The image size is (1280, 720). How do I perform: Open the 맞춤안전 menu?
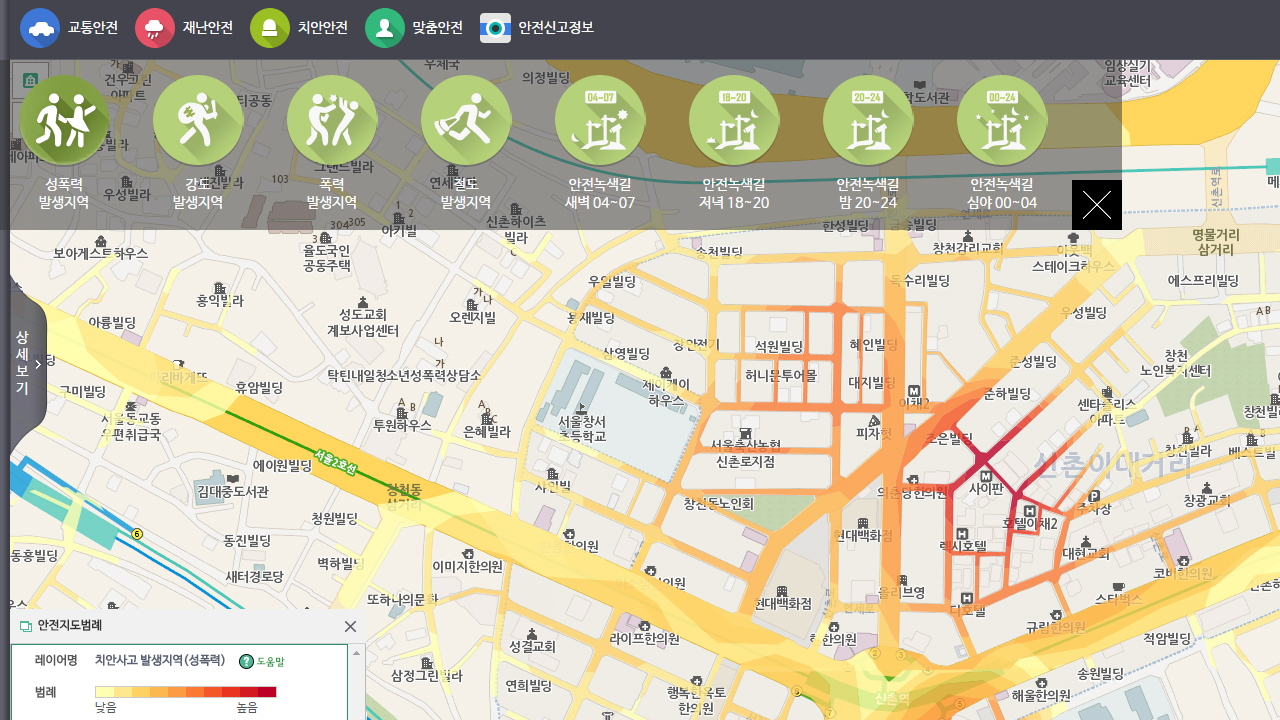click(x=414, y=28)
